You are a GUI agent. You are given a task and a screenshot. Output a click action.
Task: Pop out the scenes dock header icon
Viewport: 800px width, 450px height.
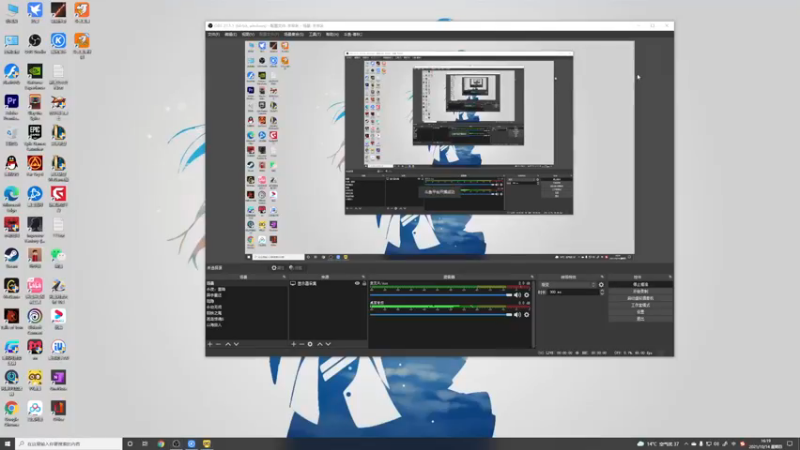[284, 277]
